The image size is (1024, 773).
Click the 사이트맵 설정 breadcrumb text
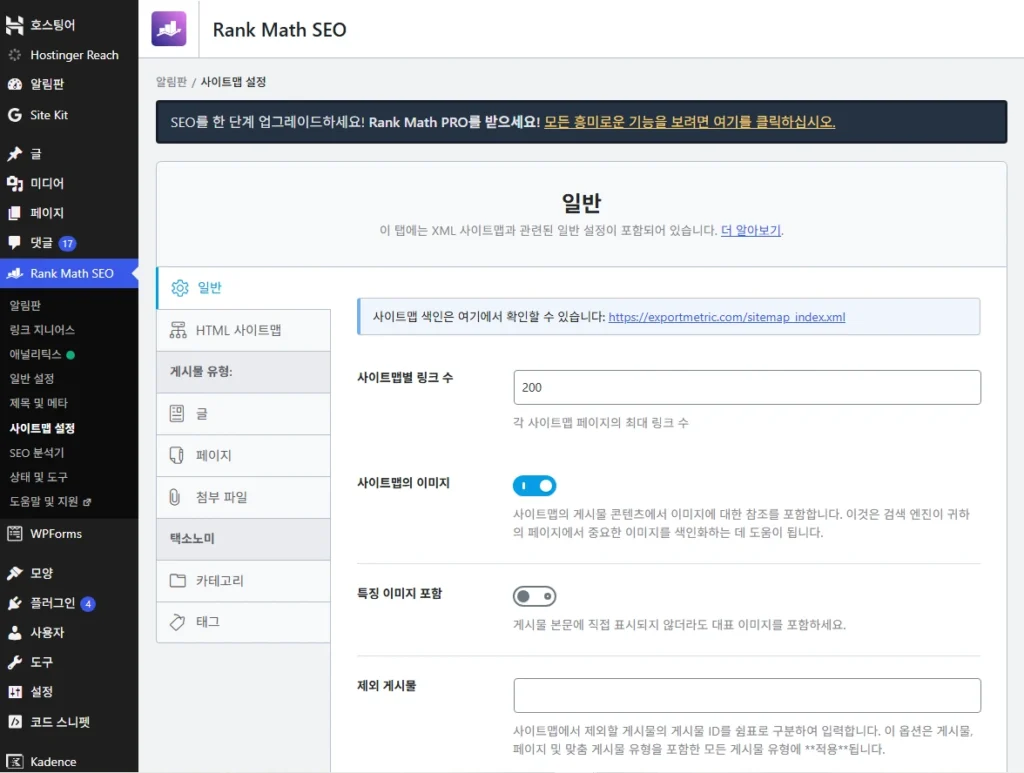tap(233, 82)
